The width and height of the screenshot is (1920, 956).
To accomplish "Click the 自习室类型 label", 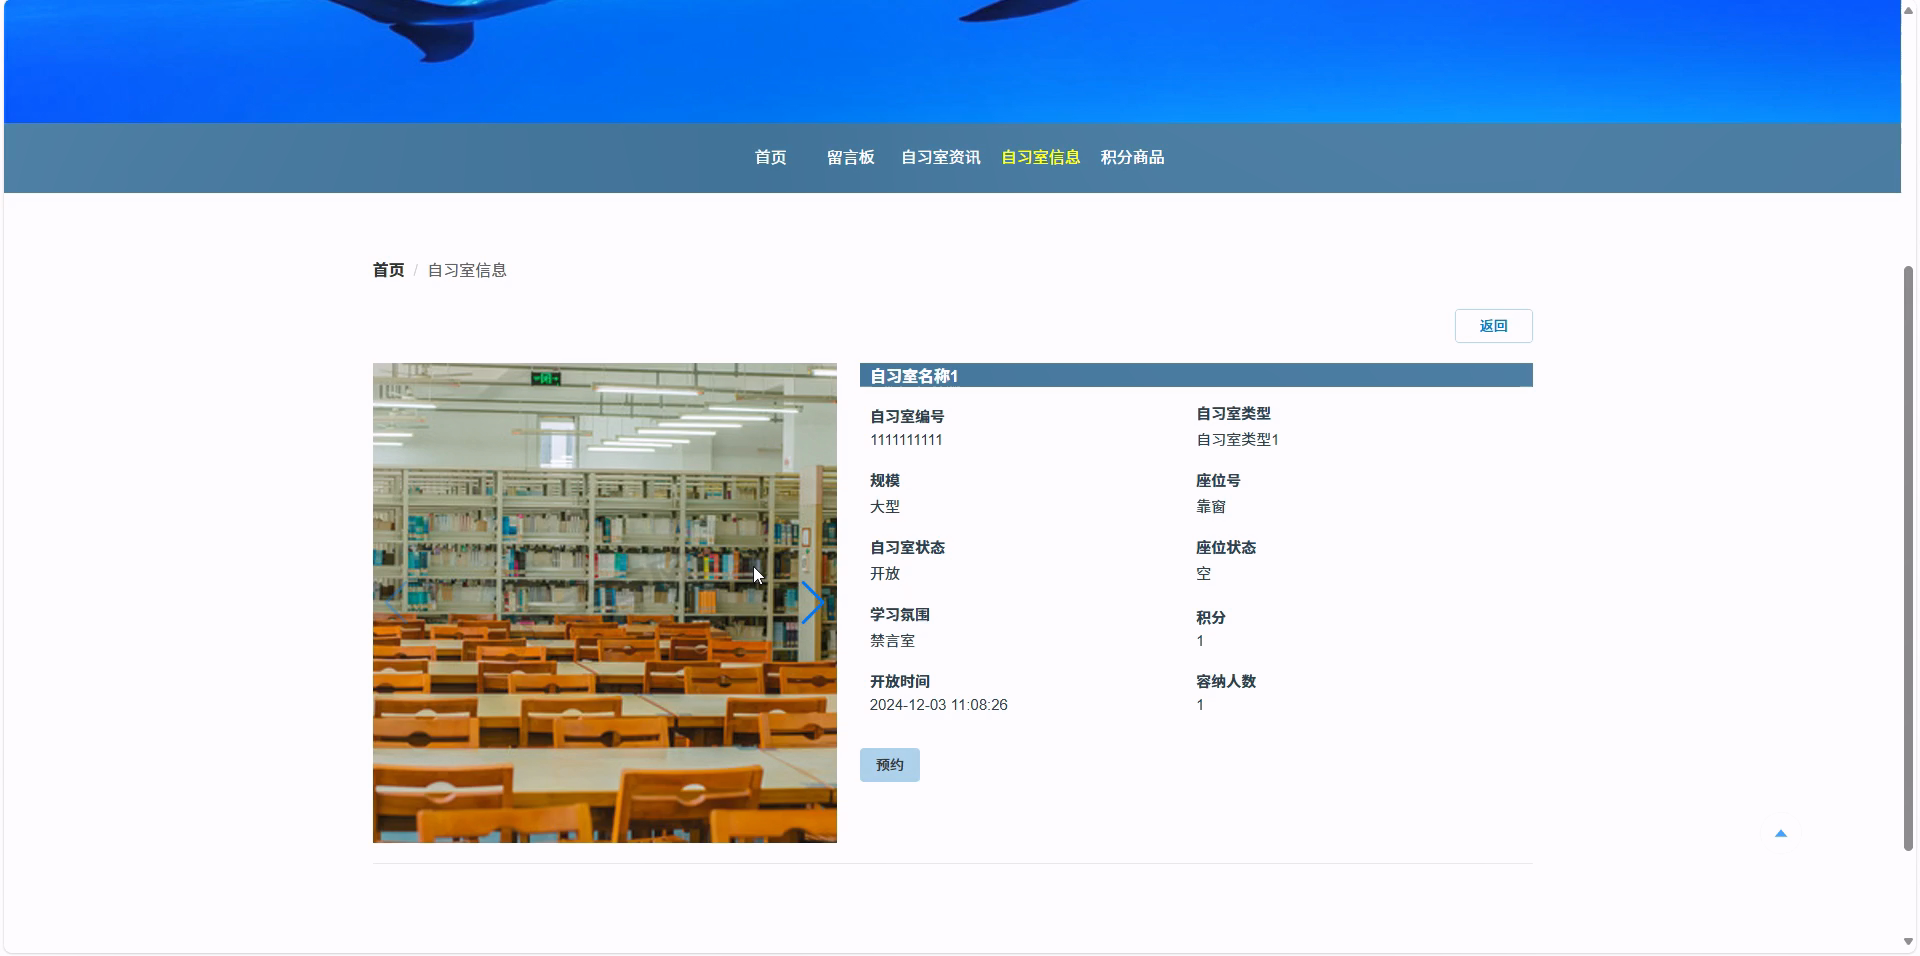I will click(x=1233, y=413).
